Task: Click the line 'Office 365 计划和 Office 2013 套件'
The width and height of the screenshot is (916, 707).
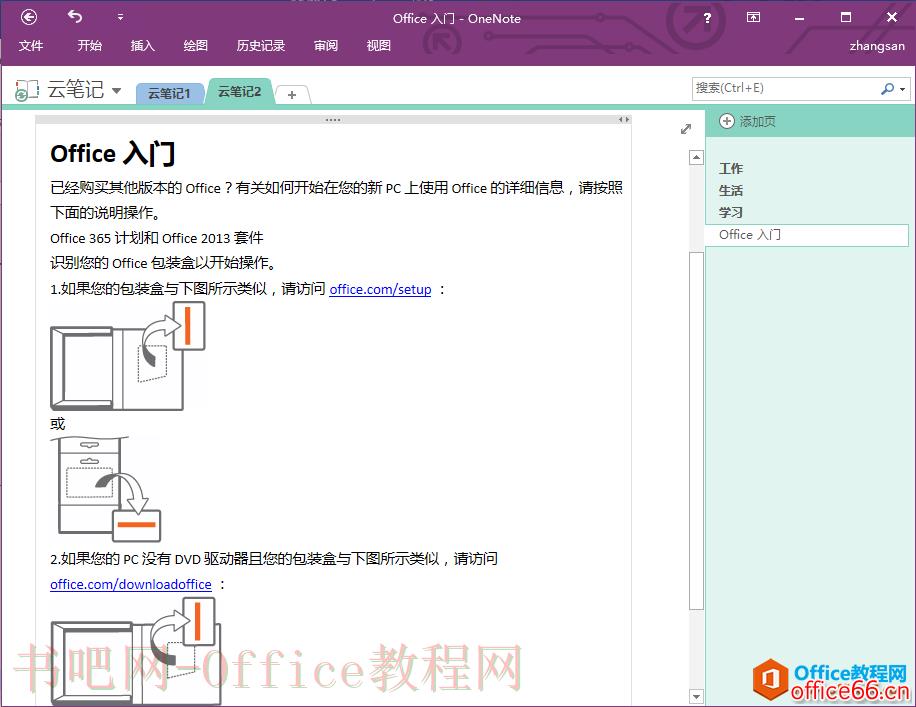Action: (157, 238)
